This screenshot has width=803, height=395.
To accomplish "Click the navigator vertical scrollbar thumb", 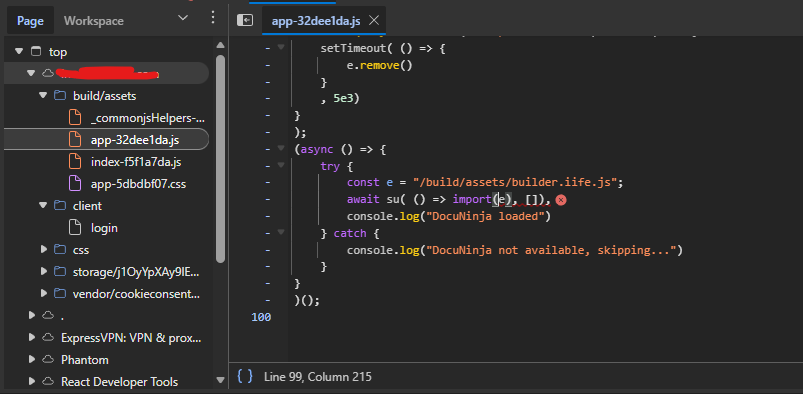I will click(220, 159).
